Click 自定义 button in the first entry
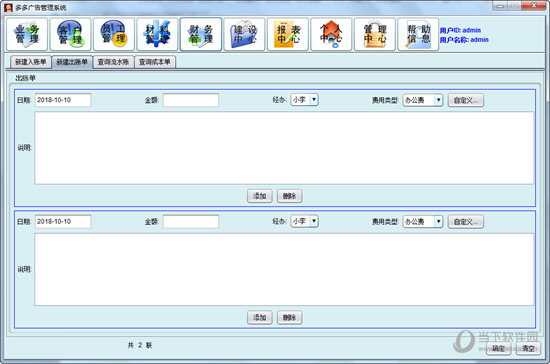 [x=466, y=100]
